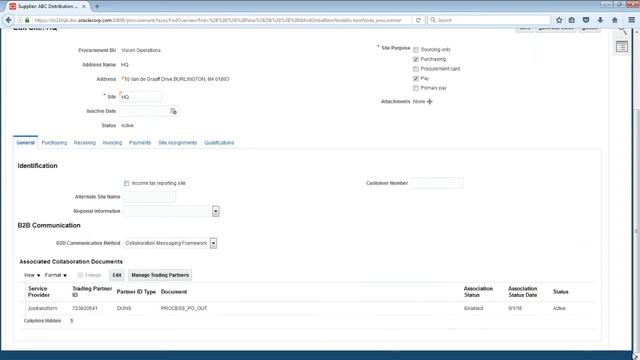Switch to the Purchasing tab
This screenshot has height=360, width=640.
[54, 142]
